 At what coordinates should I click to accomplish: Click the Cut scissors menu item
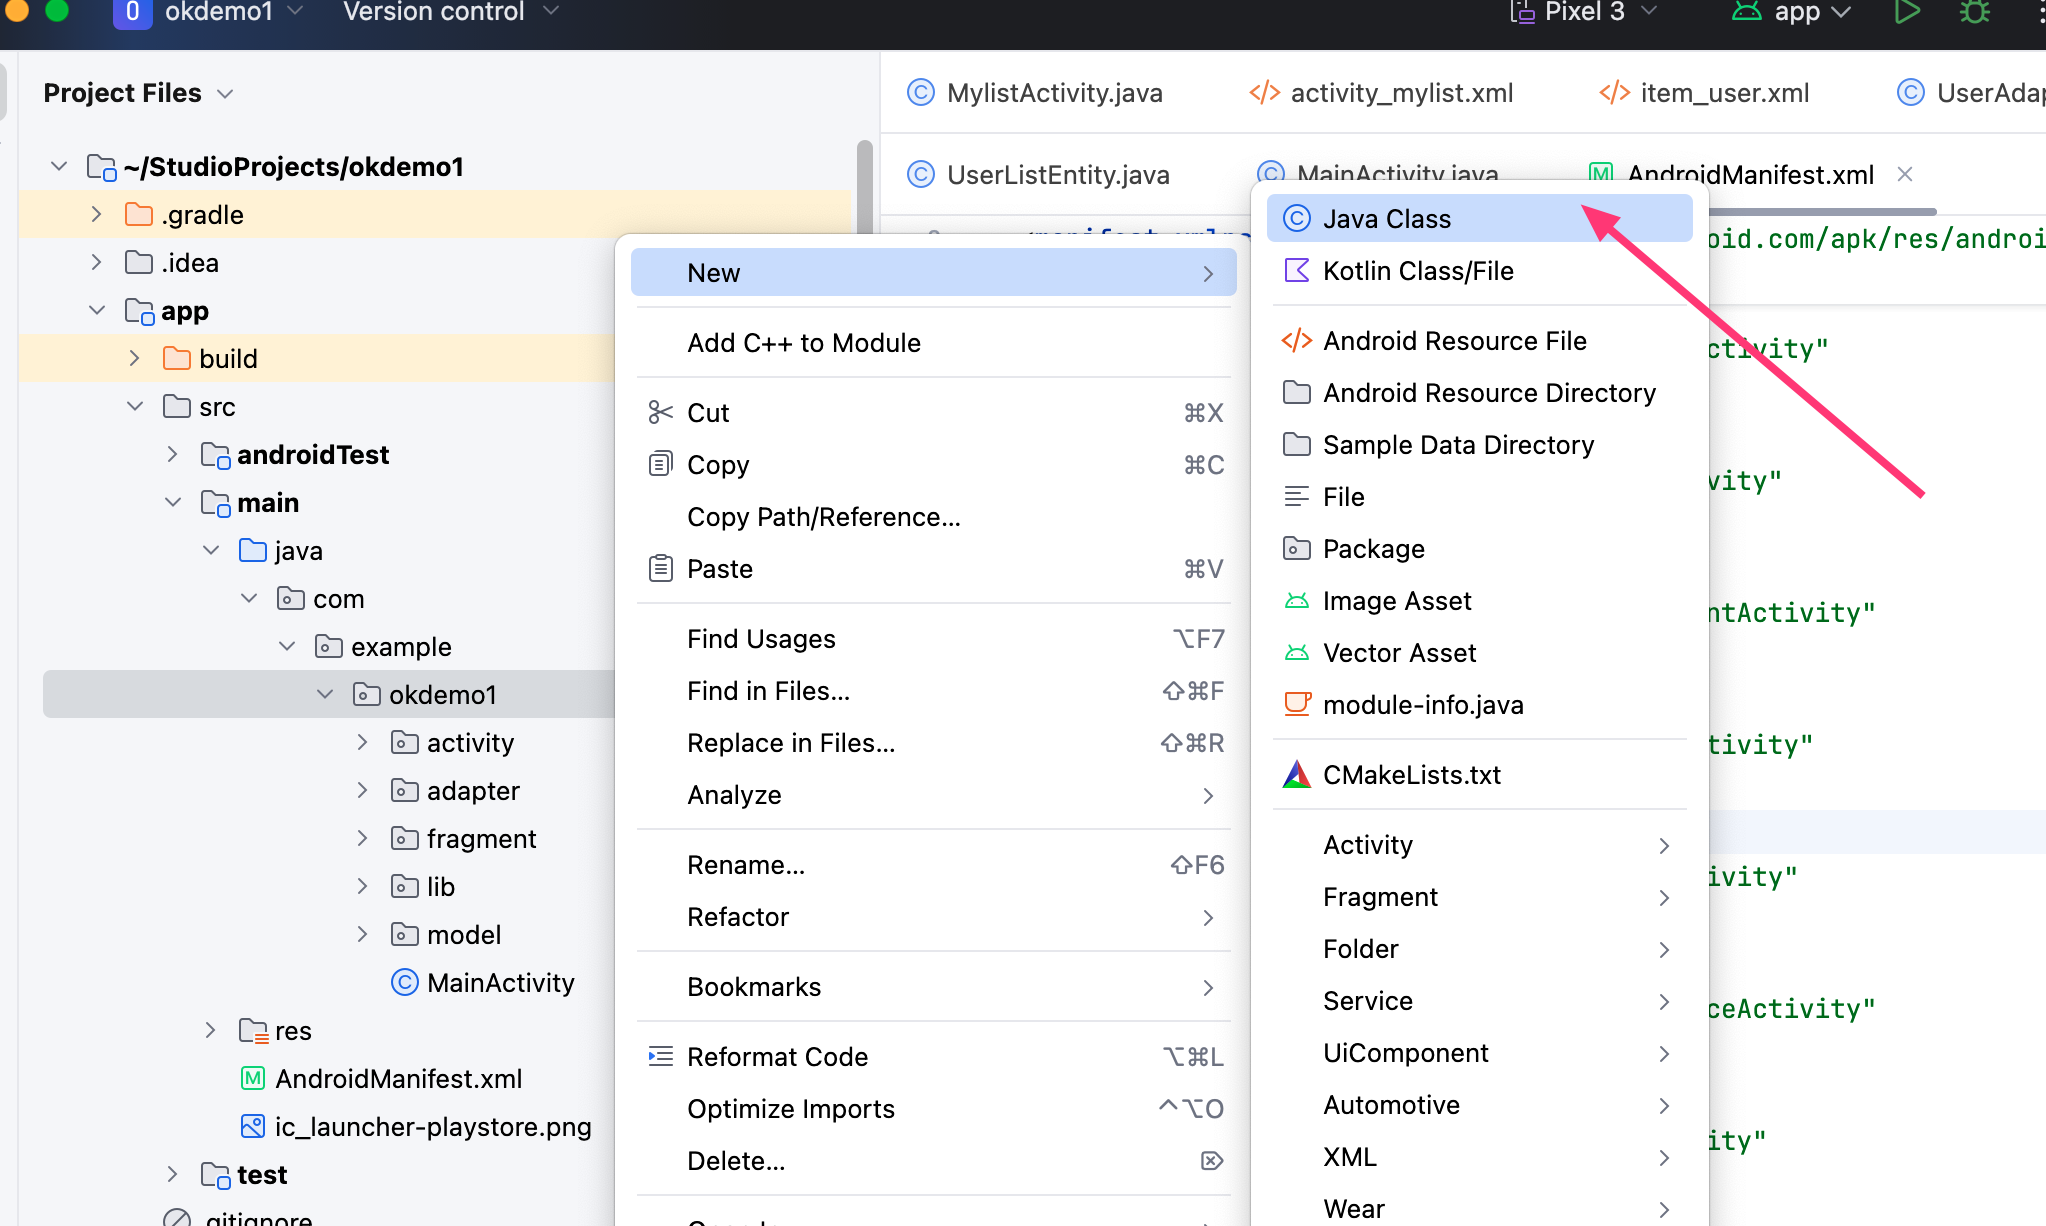tap(707, 413)
